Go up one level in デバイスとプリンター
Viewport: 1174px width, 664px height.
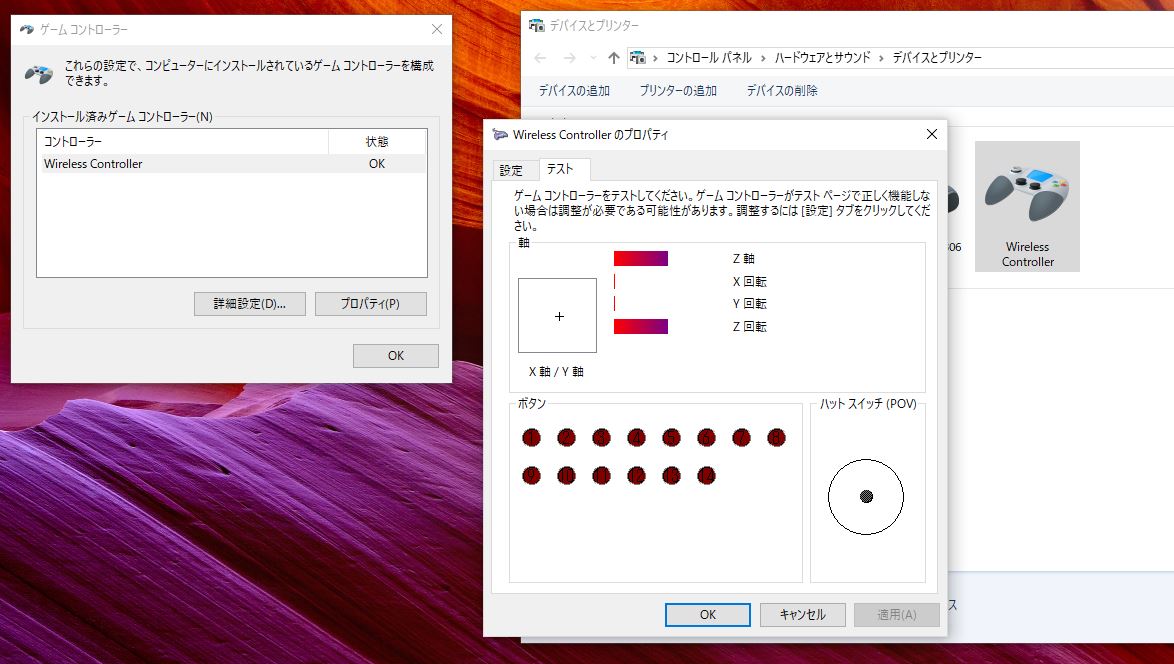614,58
